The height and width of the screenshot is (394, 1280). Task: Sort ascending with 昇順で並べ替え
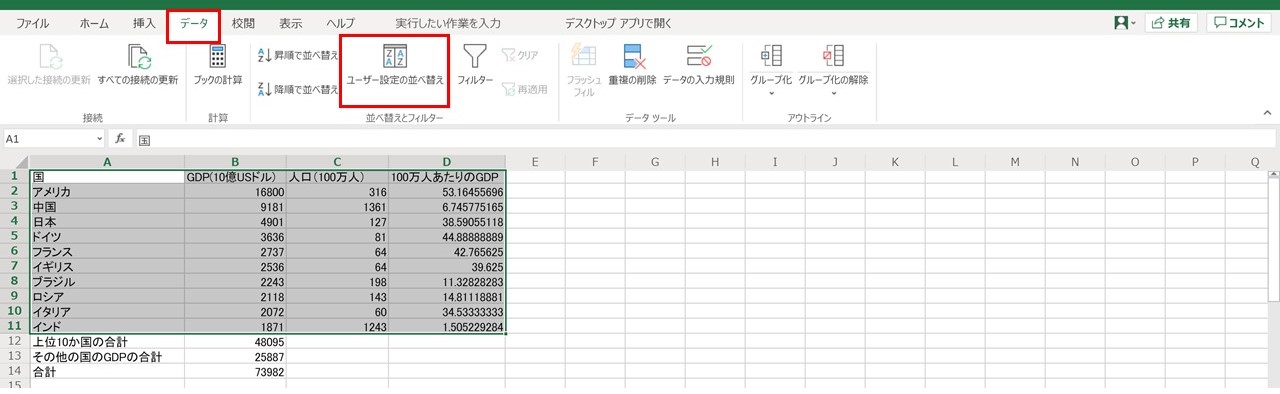tap(298, 56)
